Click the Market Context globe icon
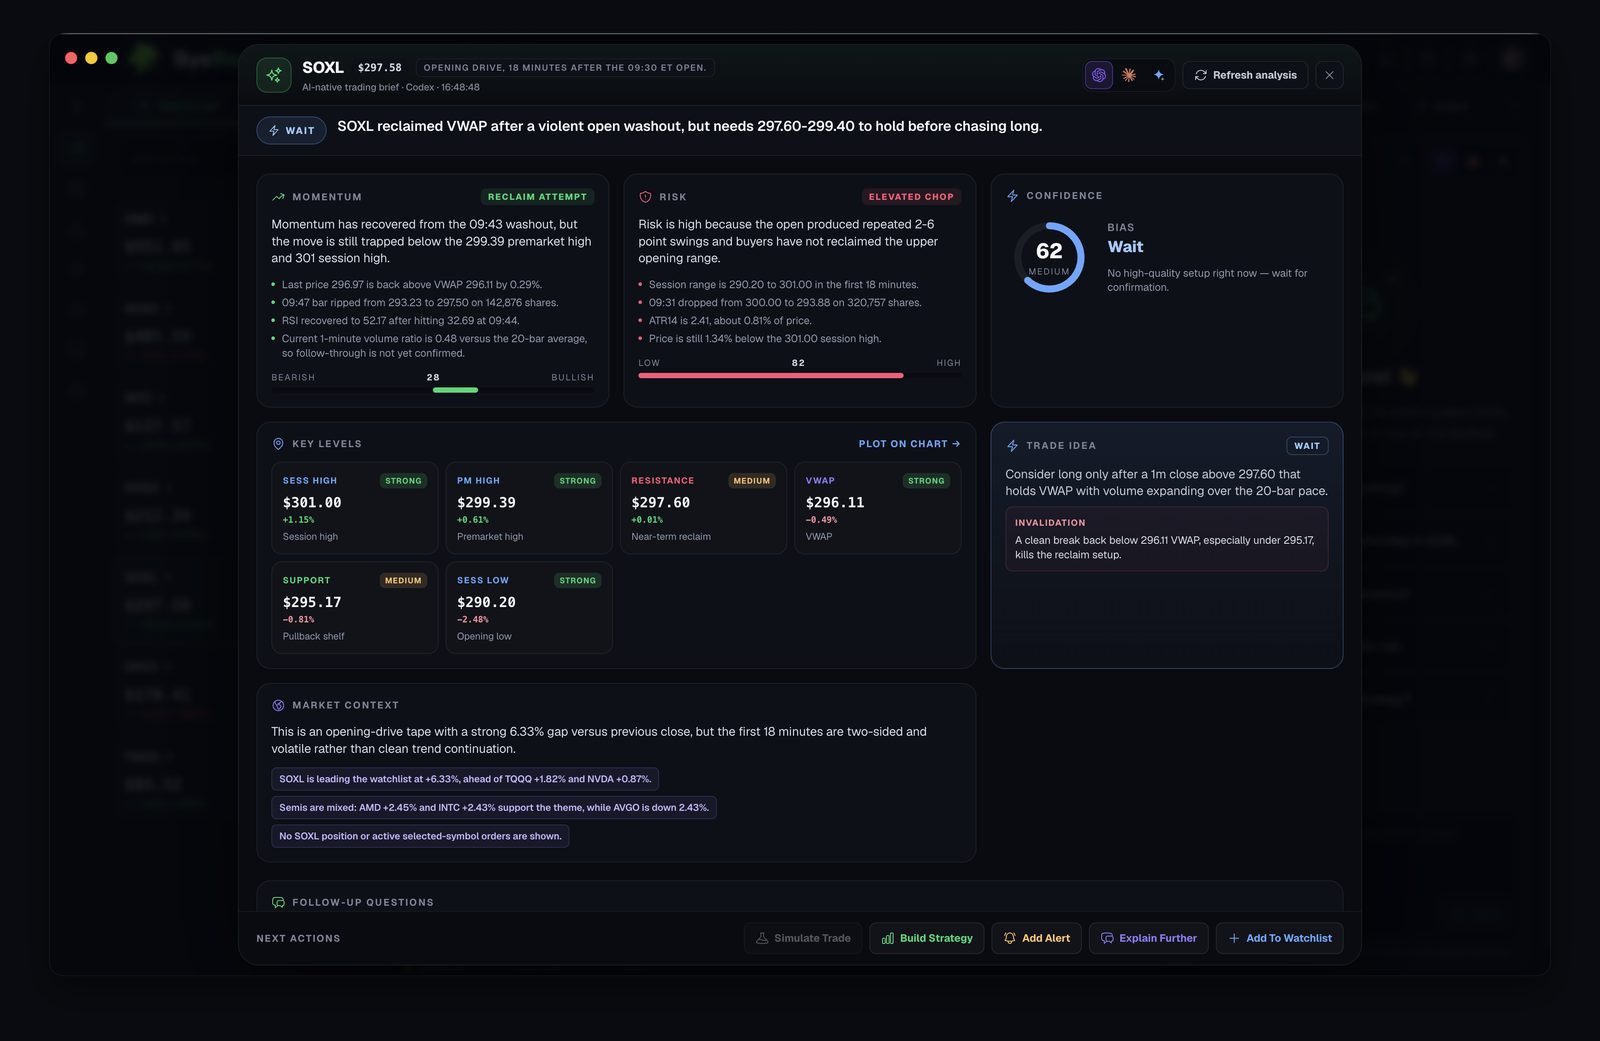Viewport: 1600px width, 1041px height. (278, 705)
